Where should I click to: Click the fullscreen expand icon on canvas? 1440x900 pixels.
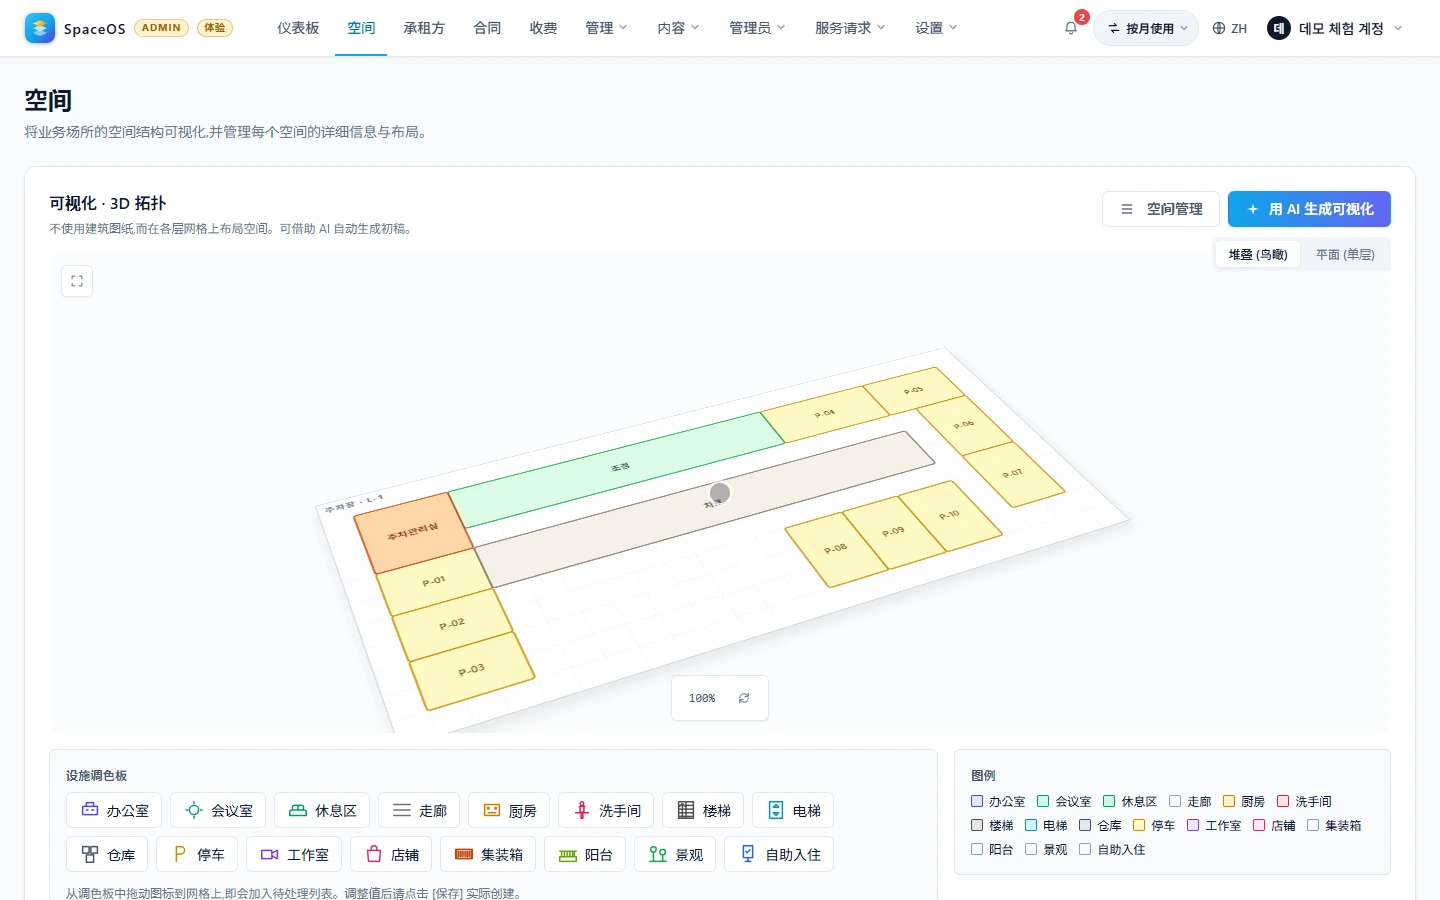point(77,281)
